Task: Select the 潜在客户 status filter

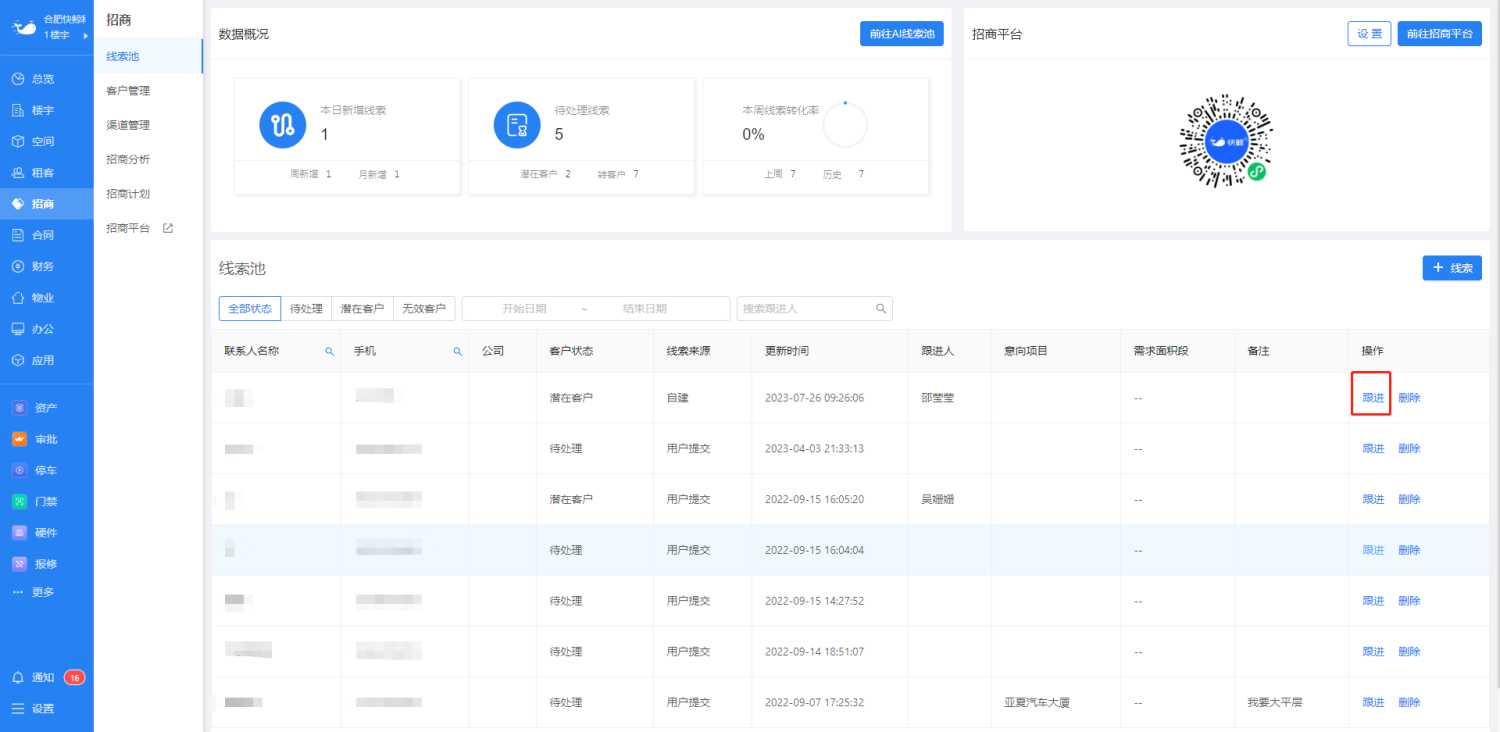Action: click(x=362, y=309)
